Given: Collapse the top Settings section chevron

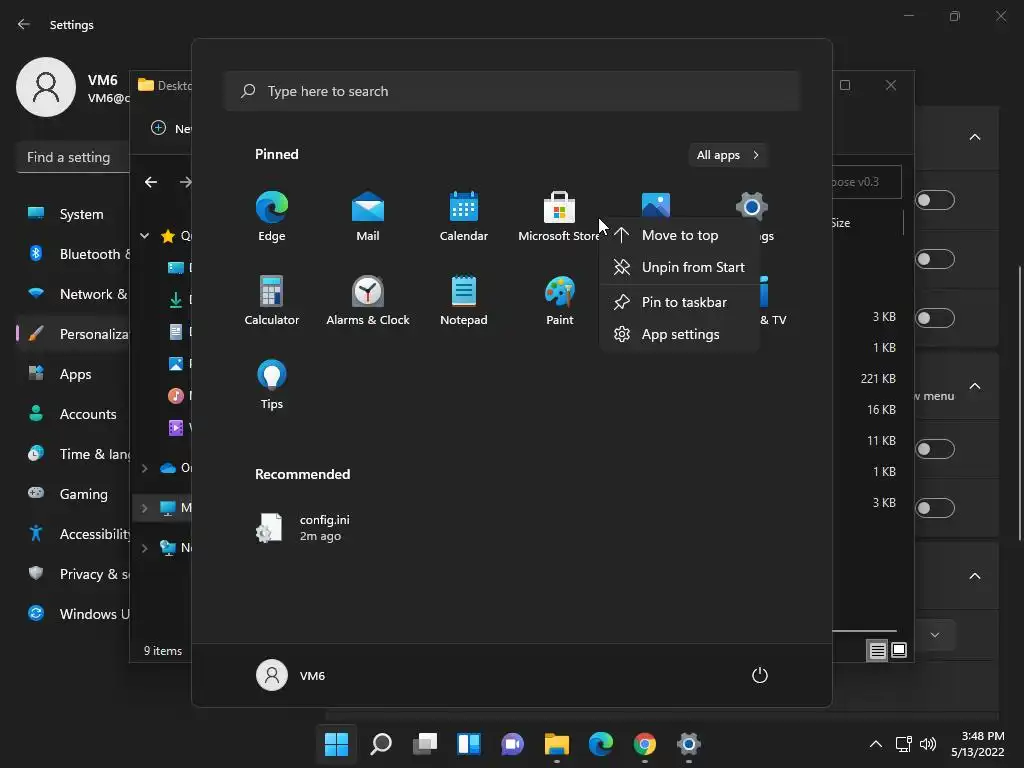Looking at the screenshot, I should [975, 137].
